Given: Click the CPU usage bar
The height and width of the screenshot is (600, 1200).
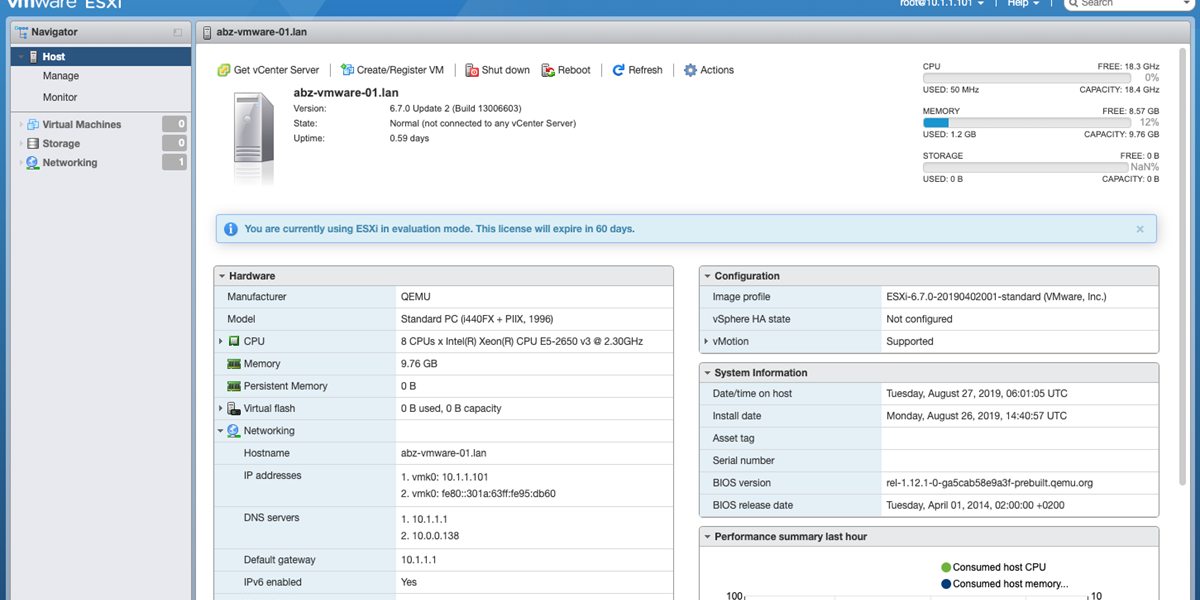Looking at the screenshot, I should click(1028, 77).
